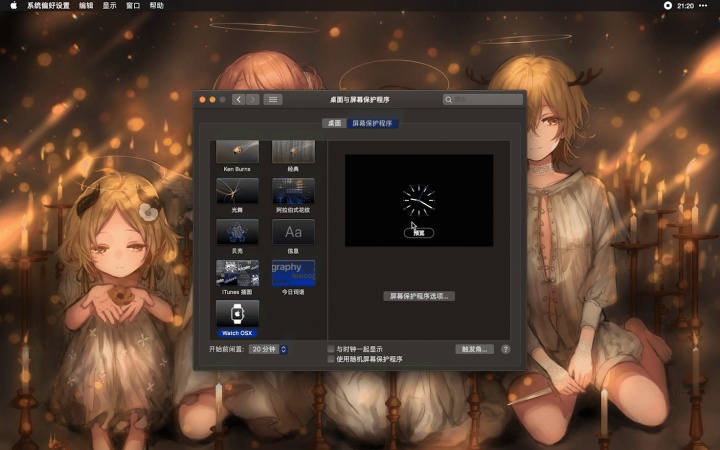Image resolution: width=720 pixels, height=450 pixels.
Task: Click the help question mark button
Action: pos(506,349)
